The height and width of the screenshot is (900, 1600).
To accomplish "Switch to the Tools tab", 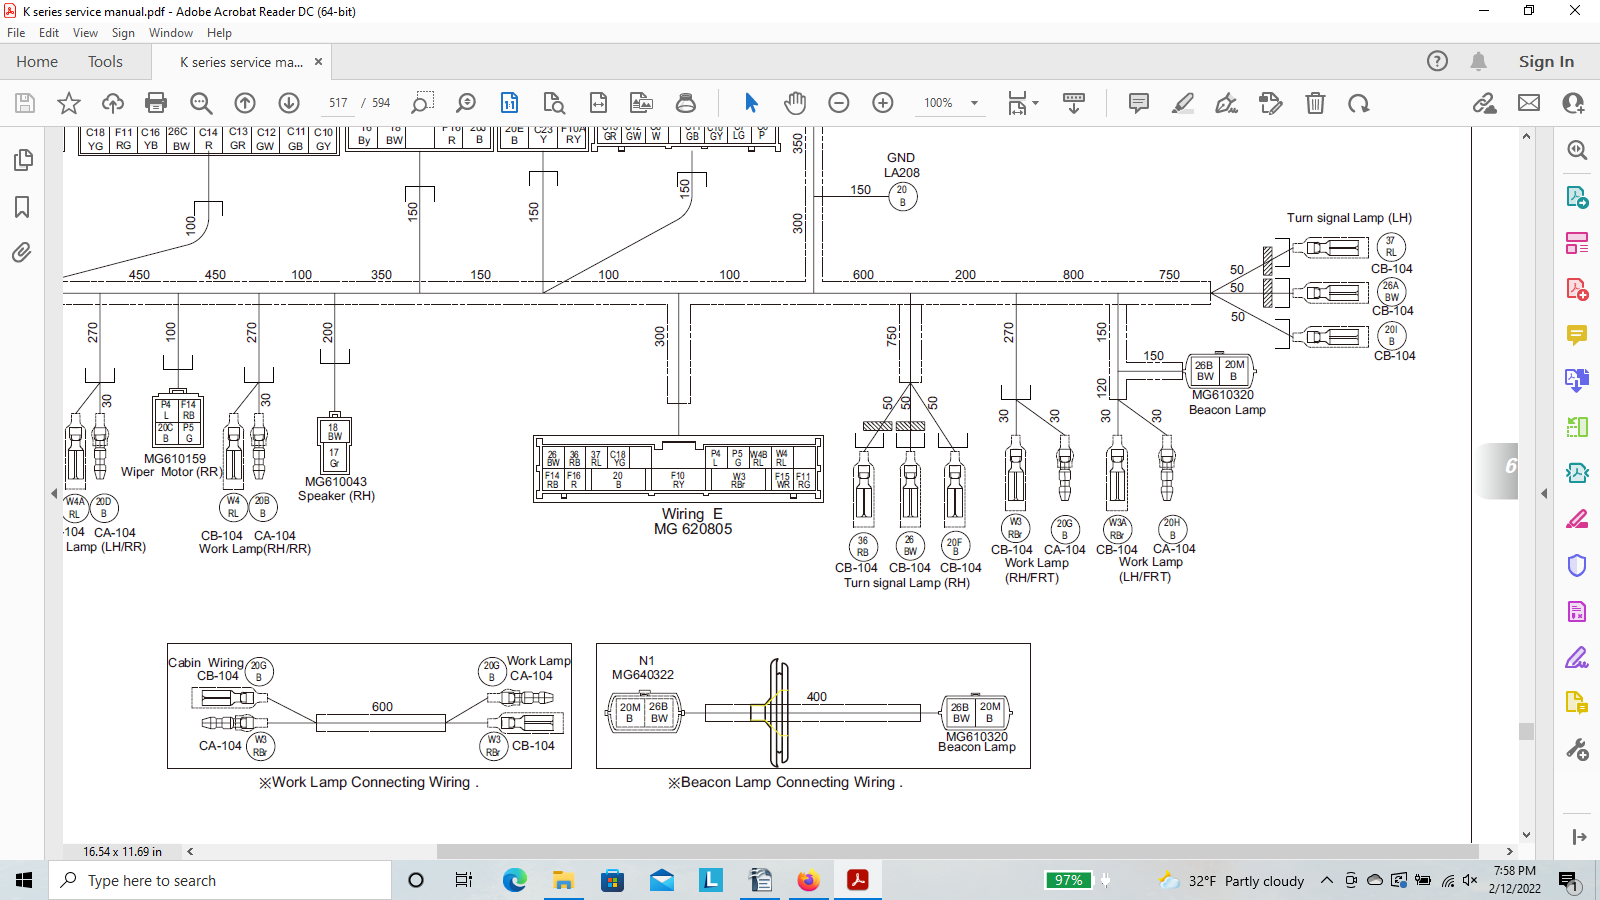I will (x=105, y=62).
